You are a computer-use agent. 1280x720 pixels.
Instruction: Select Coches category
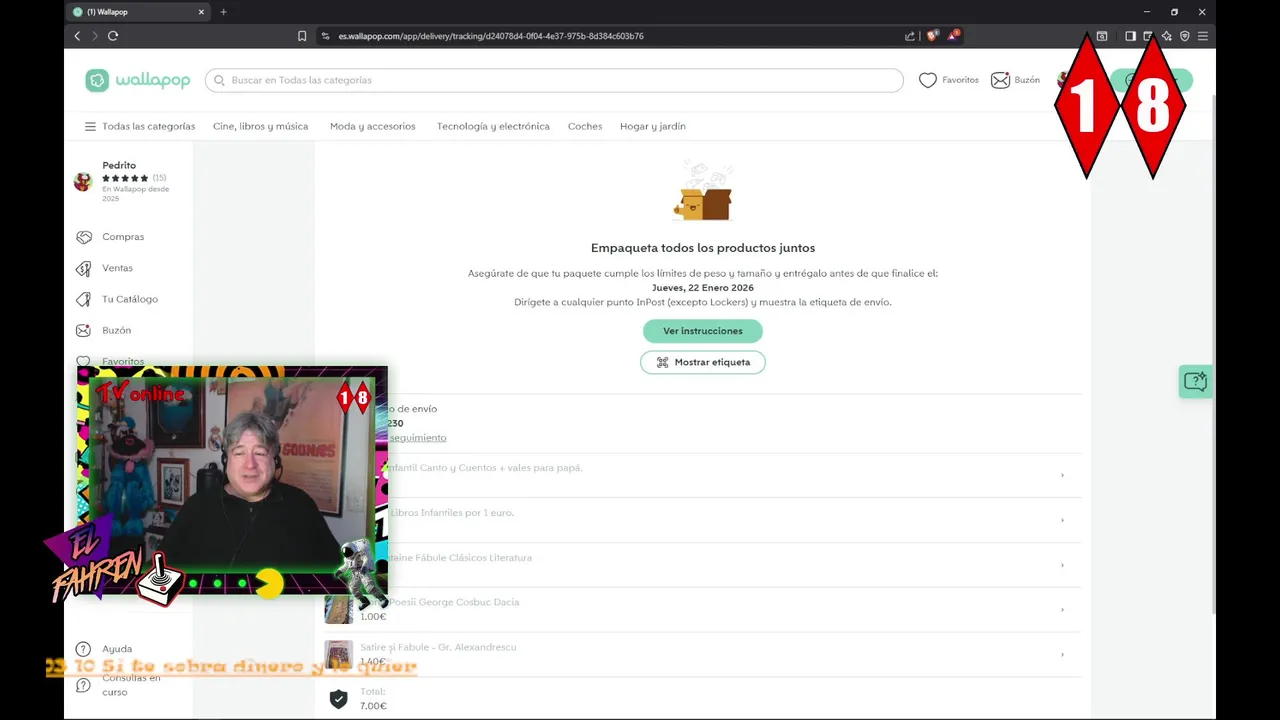click(585, 126)
